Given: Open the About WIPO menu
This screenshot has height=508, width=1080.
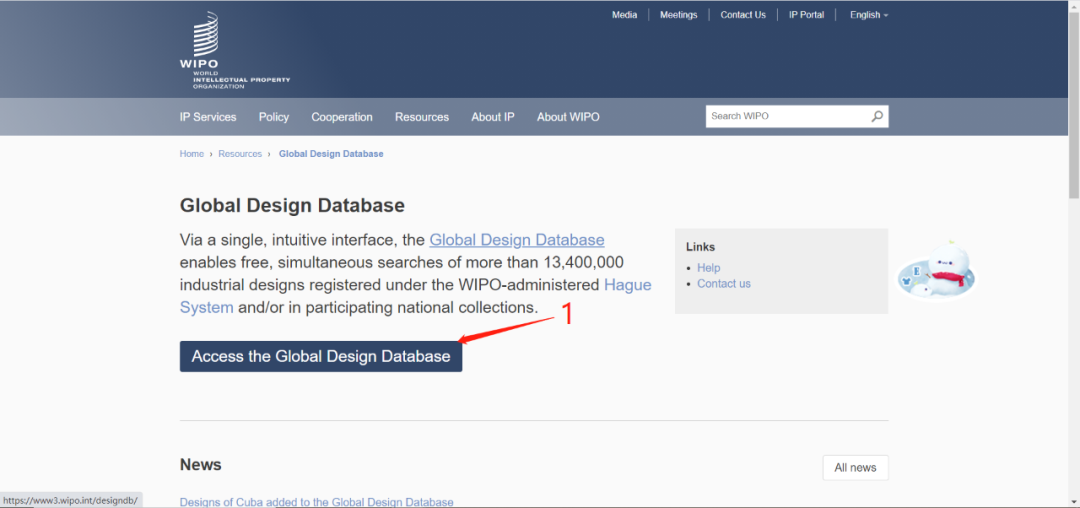Looking at the screenshot, I should (568, 117).
